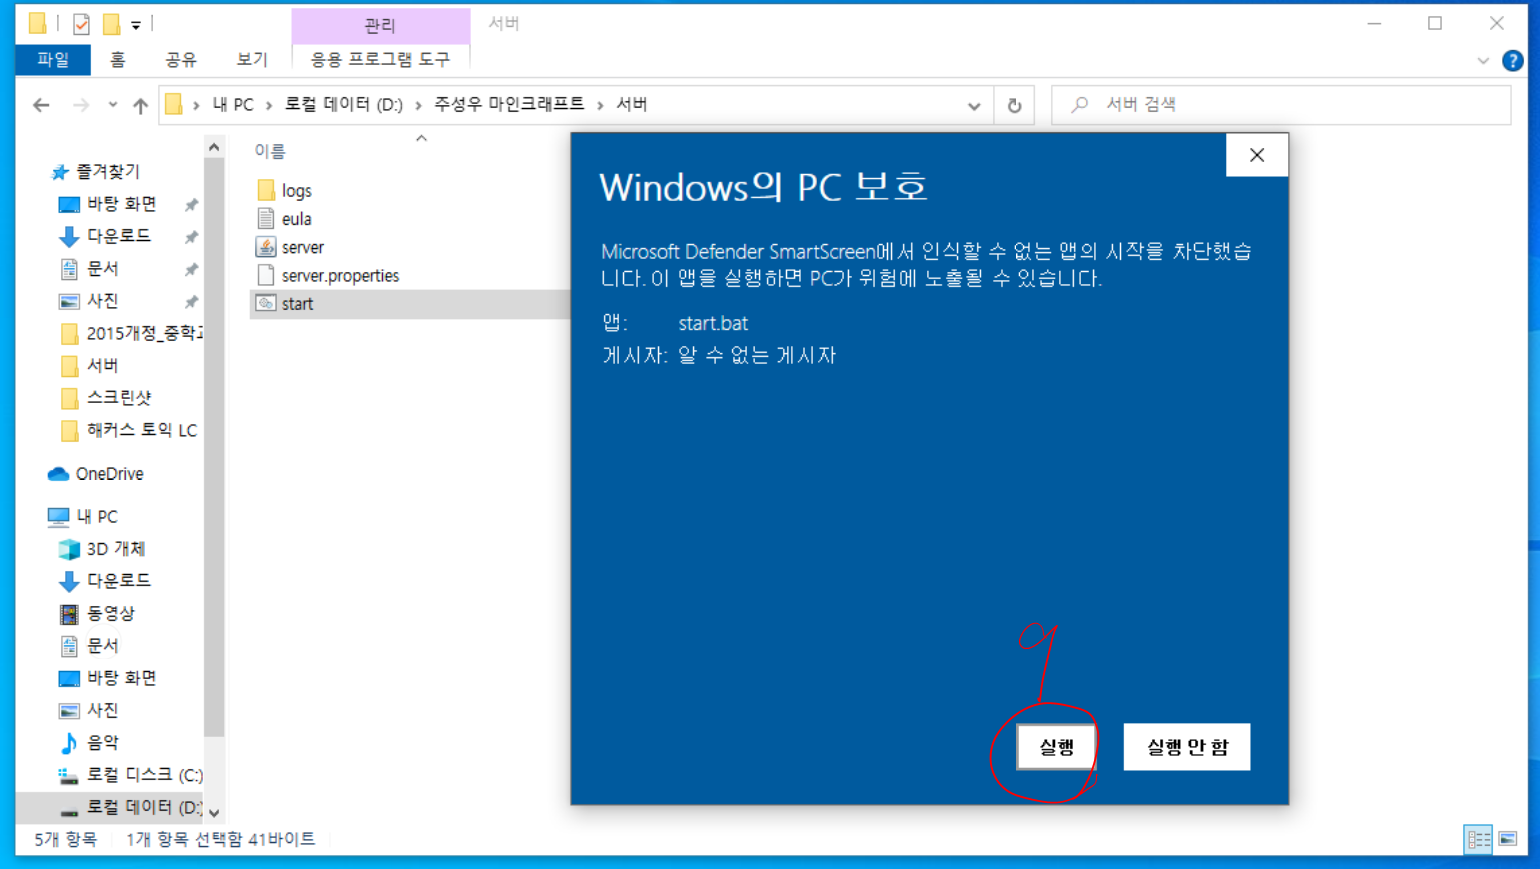Click the pin icon beside pinned 문서
Image resolution: width=1540 pixels, height=869 pixels.
point(191,270)
